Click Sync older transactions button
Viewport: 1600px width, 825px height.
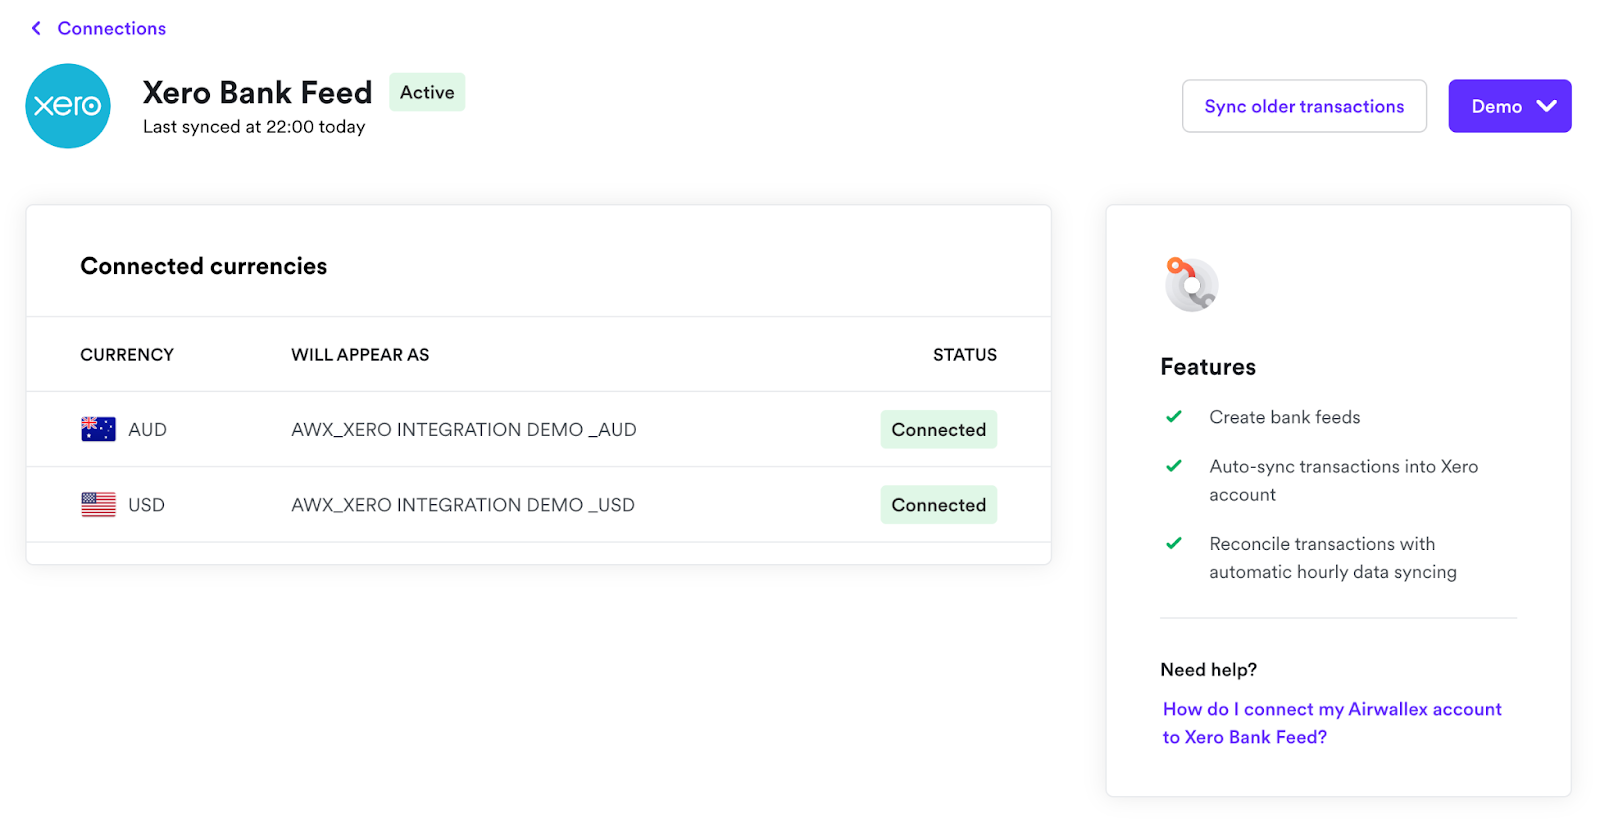(1304, 106)
